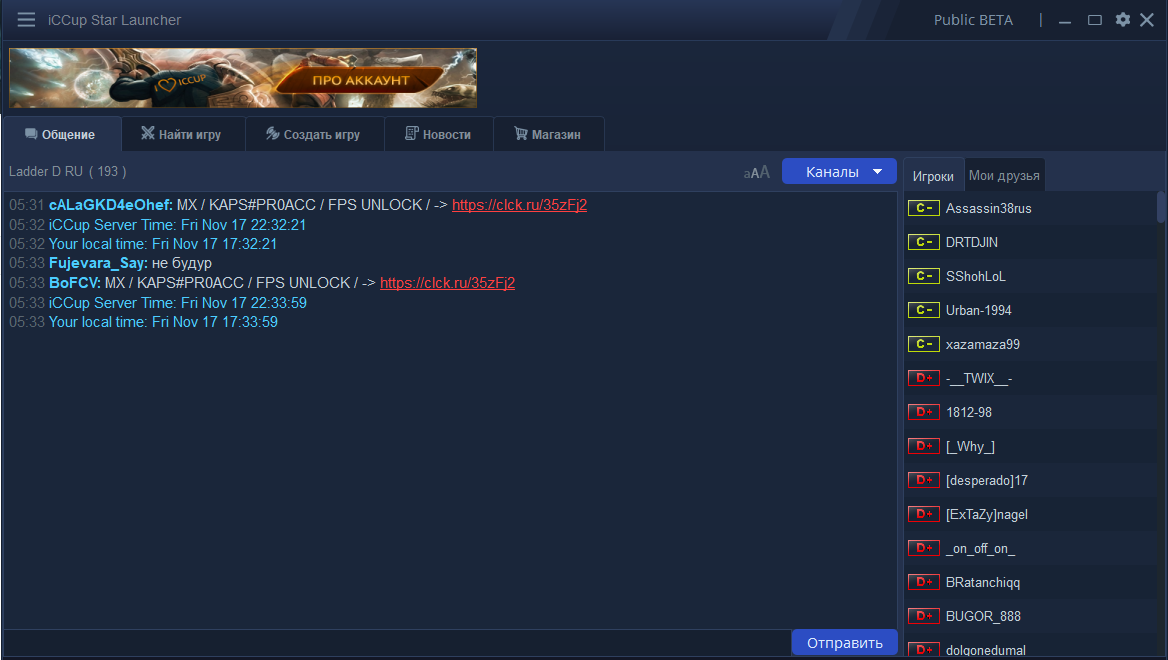Select player name [ExTaZy]nagel
This screenshot has width=1168, height=660.
(986, 514)
